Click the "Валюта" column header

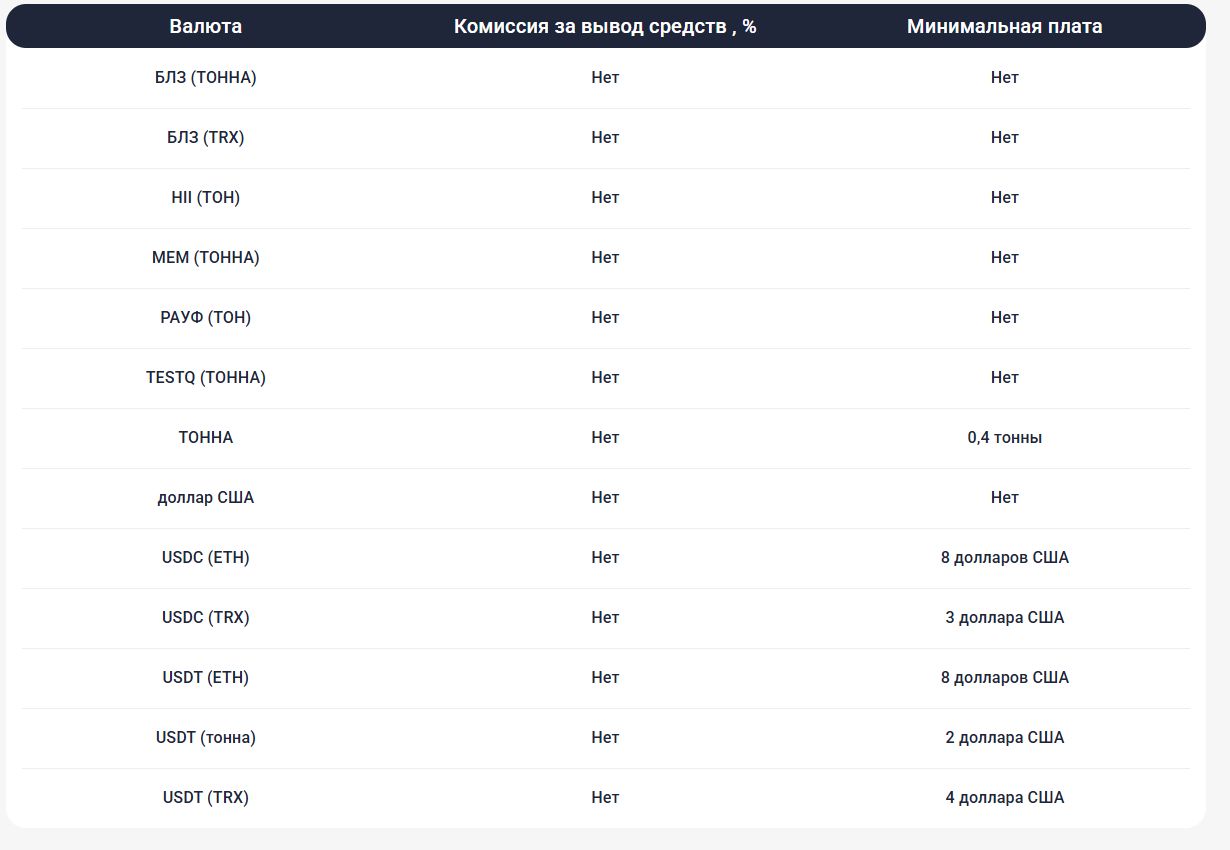point(205,27)
